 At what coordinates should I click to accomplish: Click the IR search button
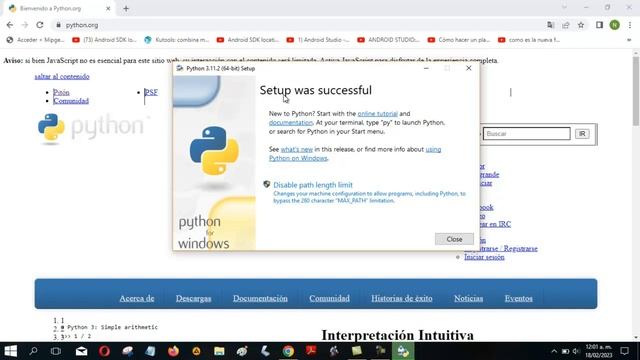coord(582,134)
